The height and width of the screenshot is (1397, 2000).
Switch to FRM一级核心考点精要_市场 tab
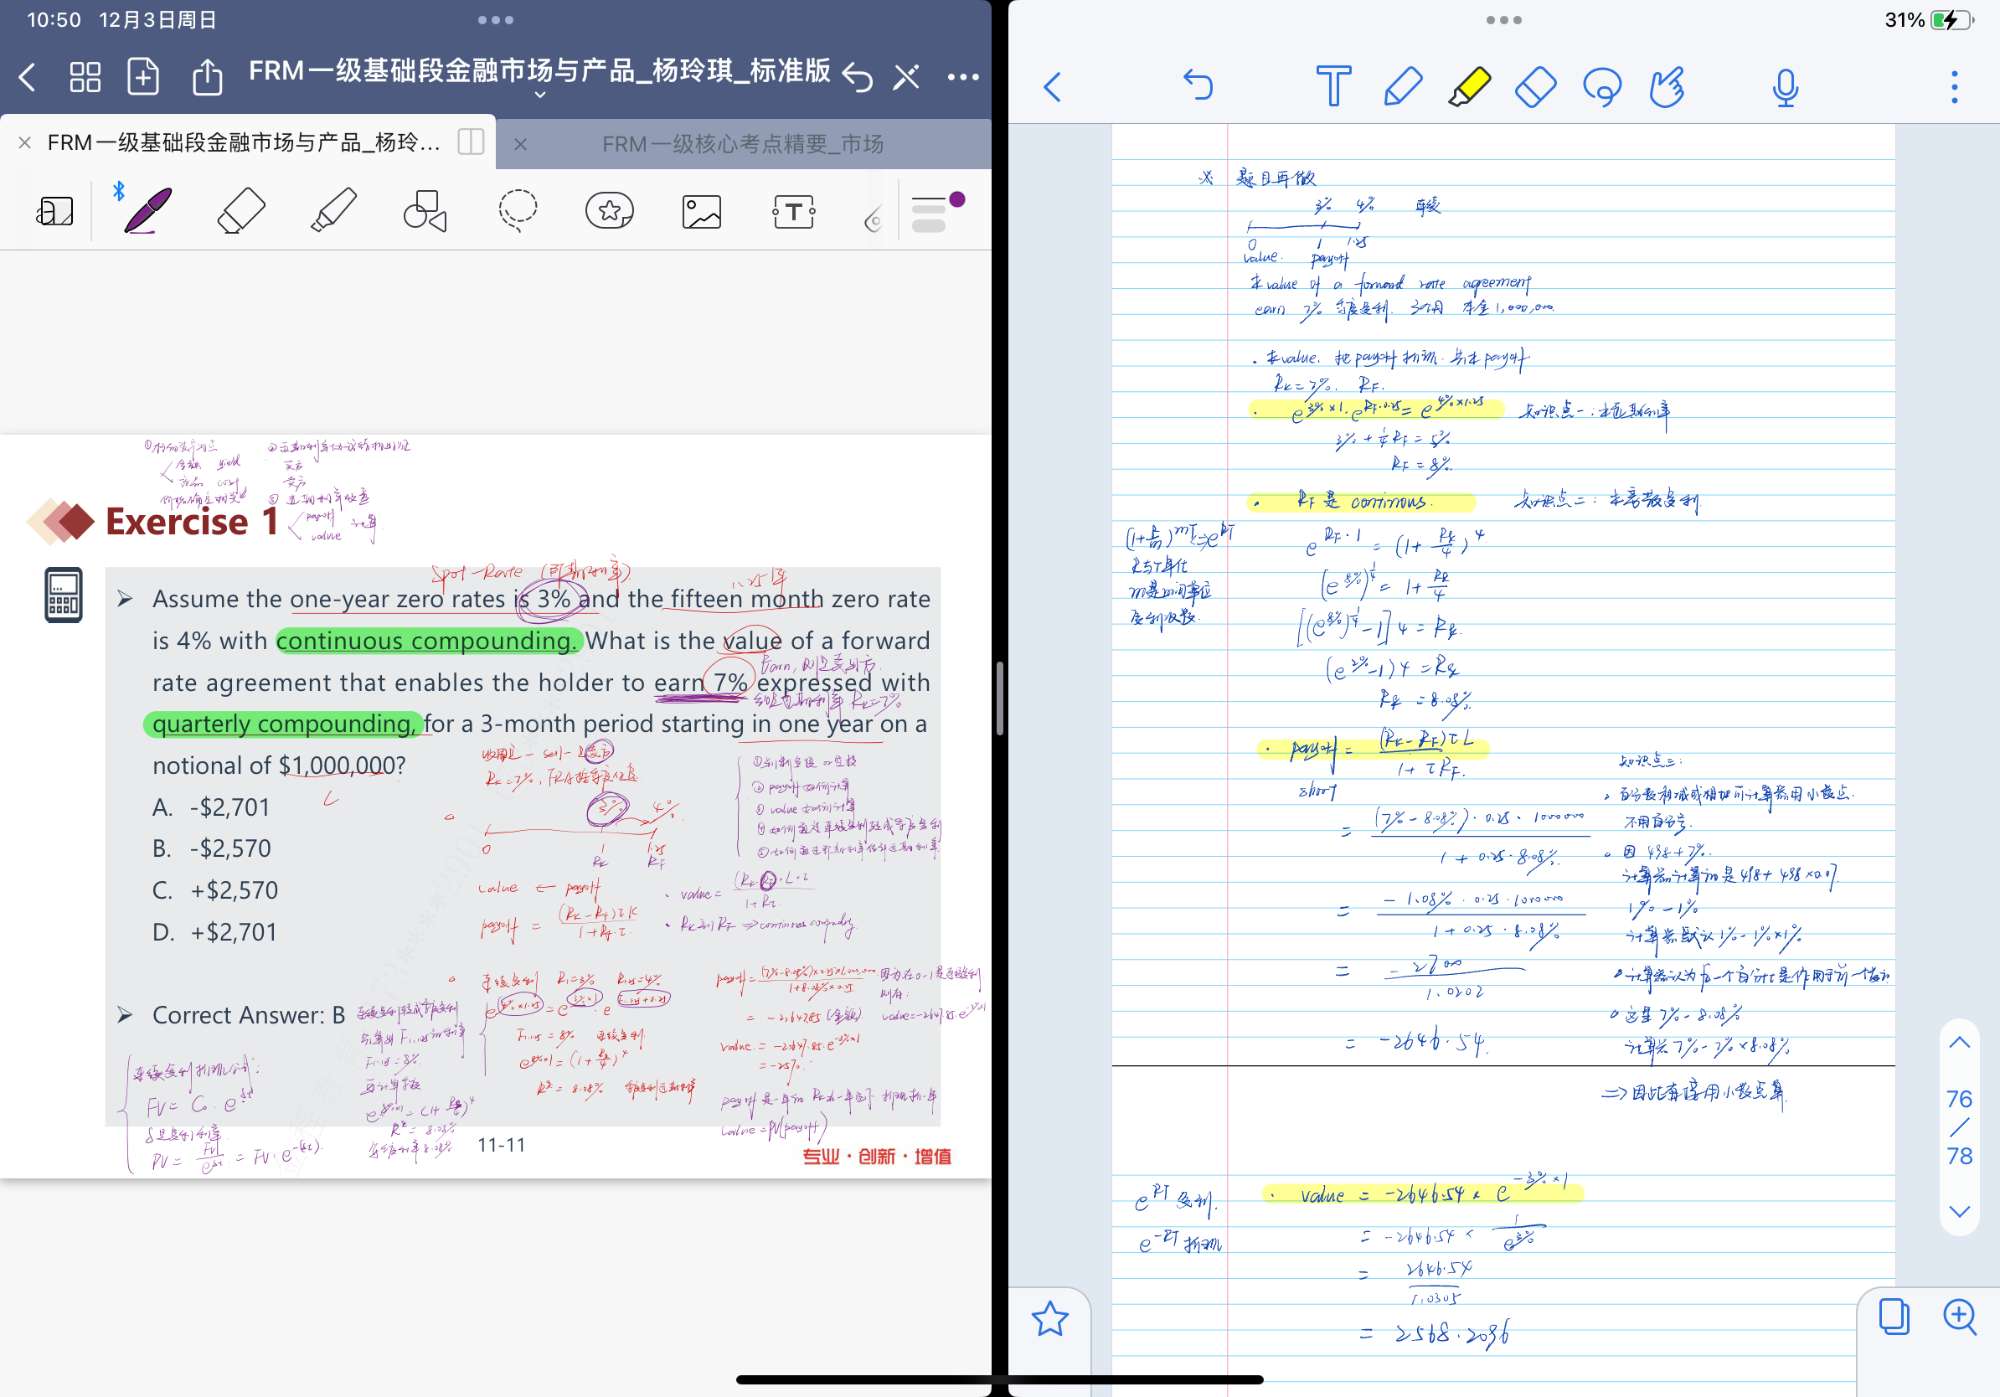pyautogui.click(x=742, y=144)
